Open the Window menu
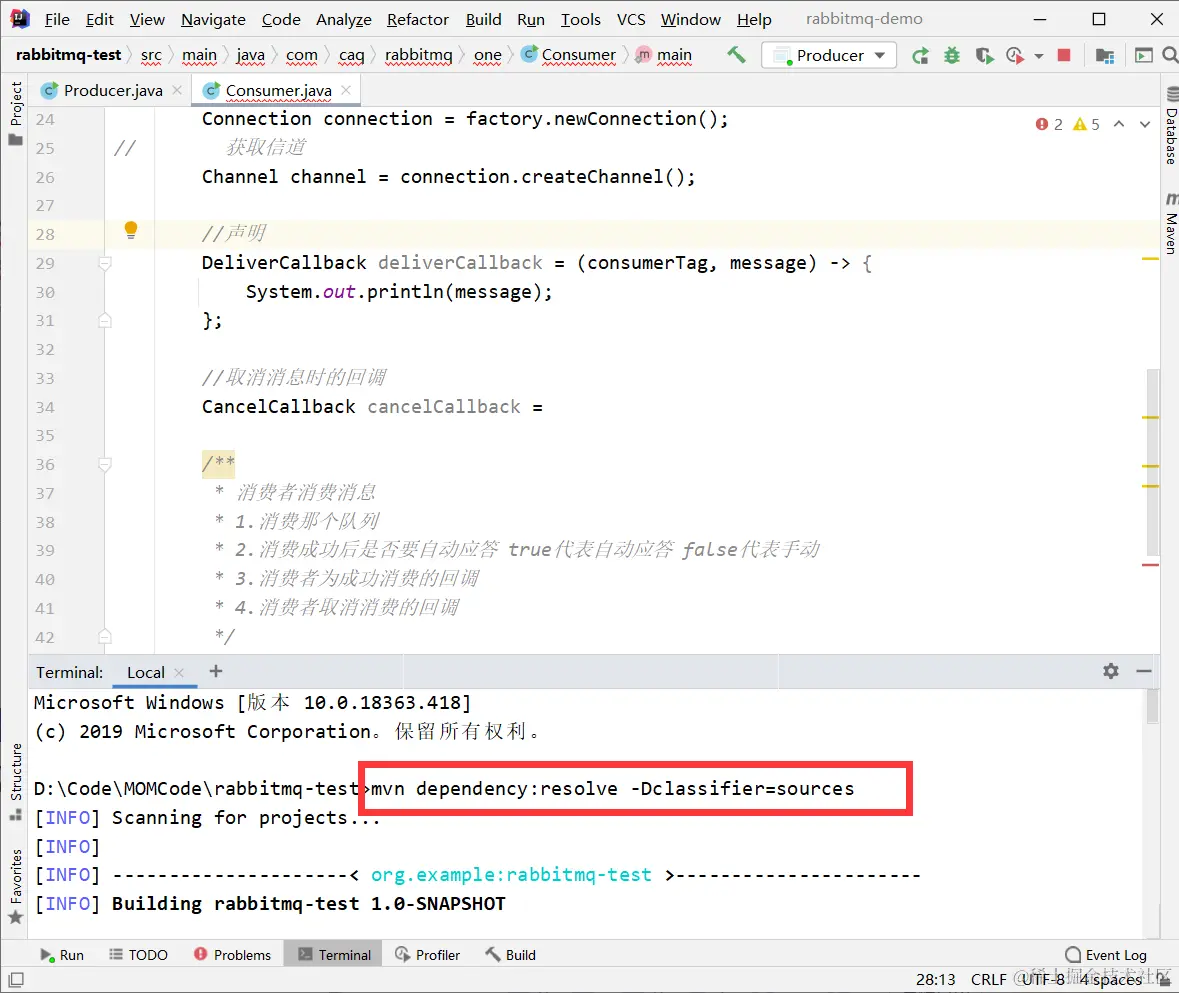The width and height of the screenshot is (1179, 993). coord(690,20)
